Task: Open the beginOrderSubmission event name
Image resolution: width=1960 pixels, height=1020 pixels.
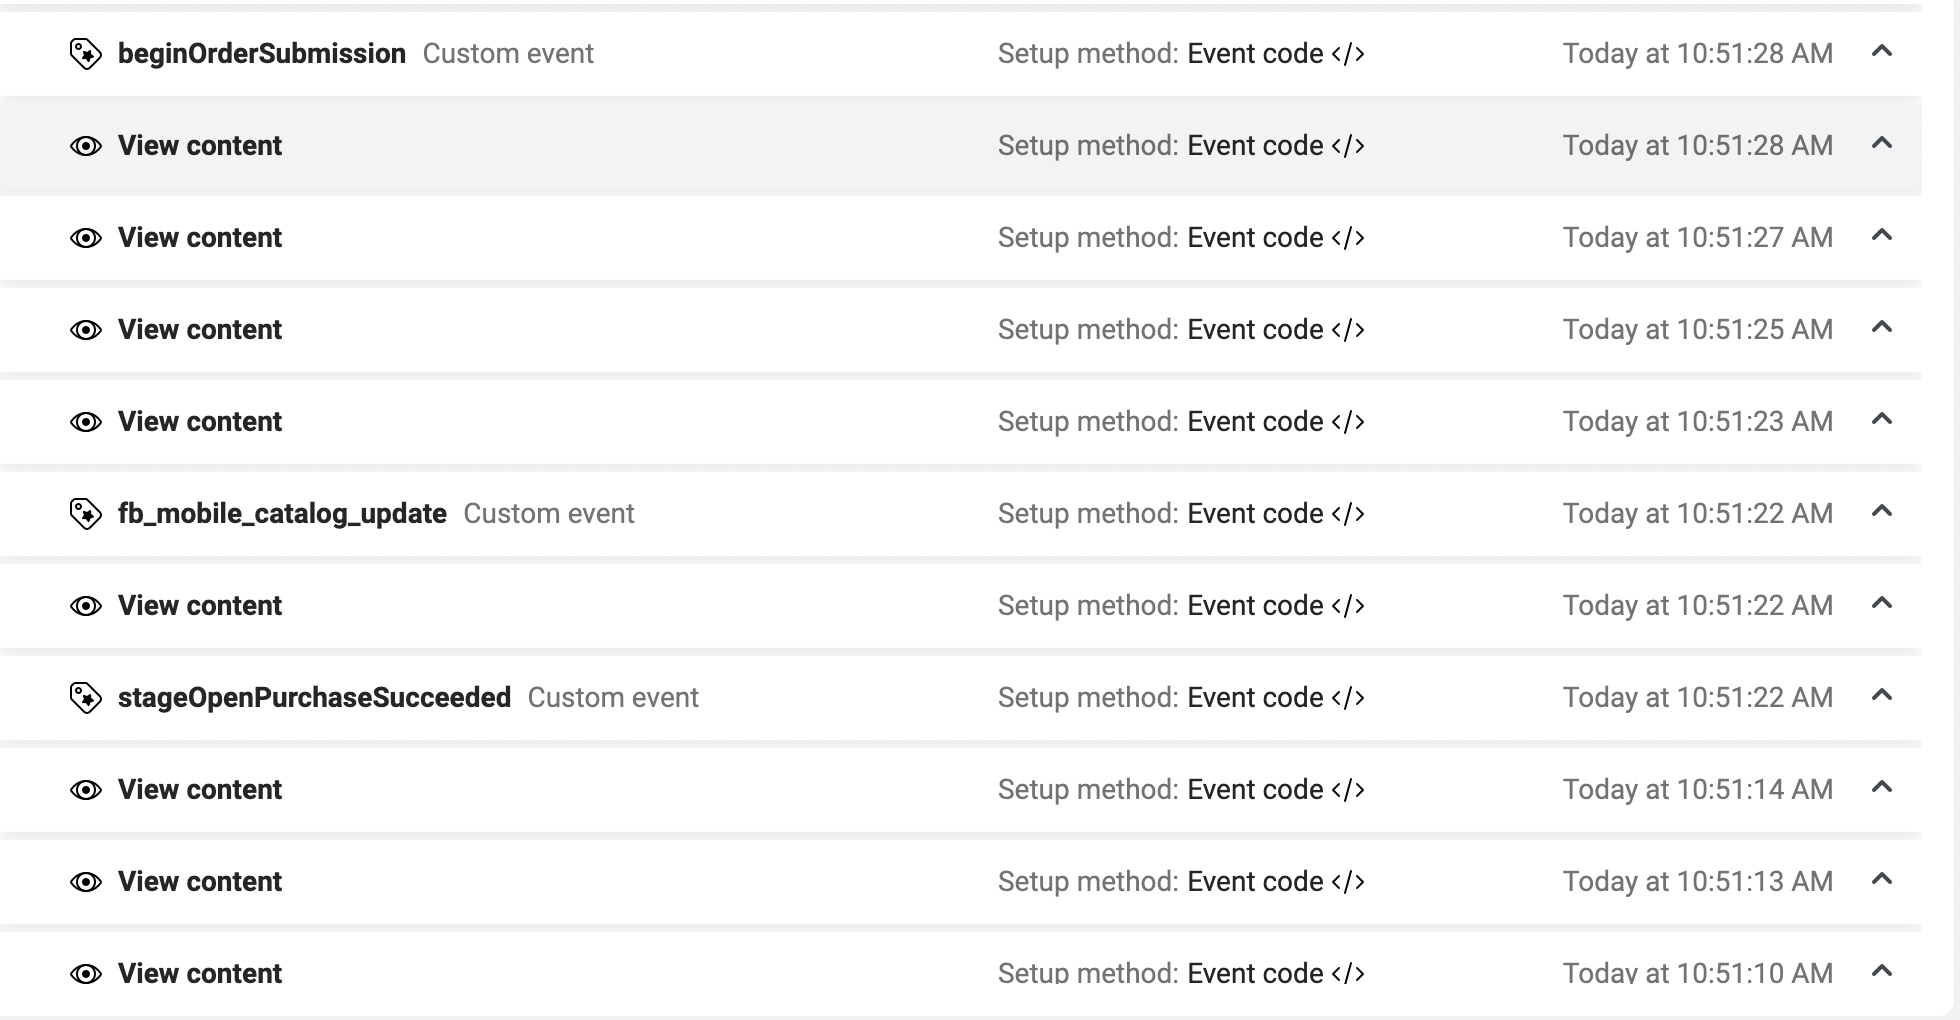Action: [x=261, y=54]
